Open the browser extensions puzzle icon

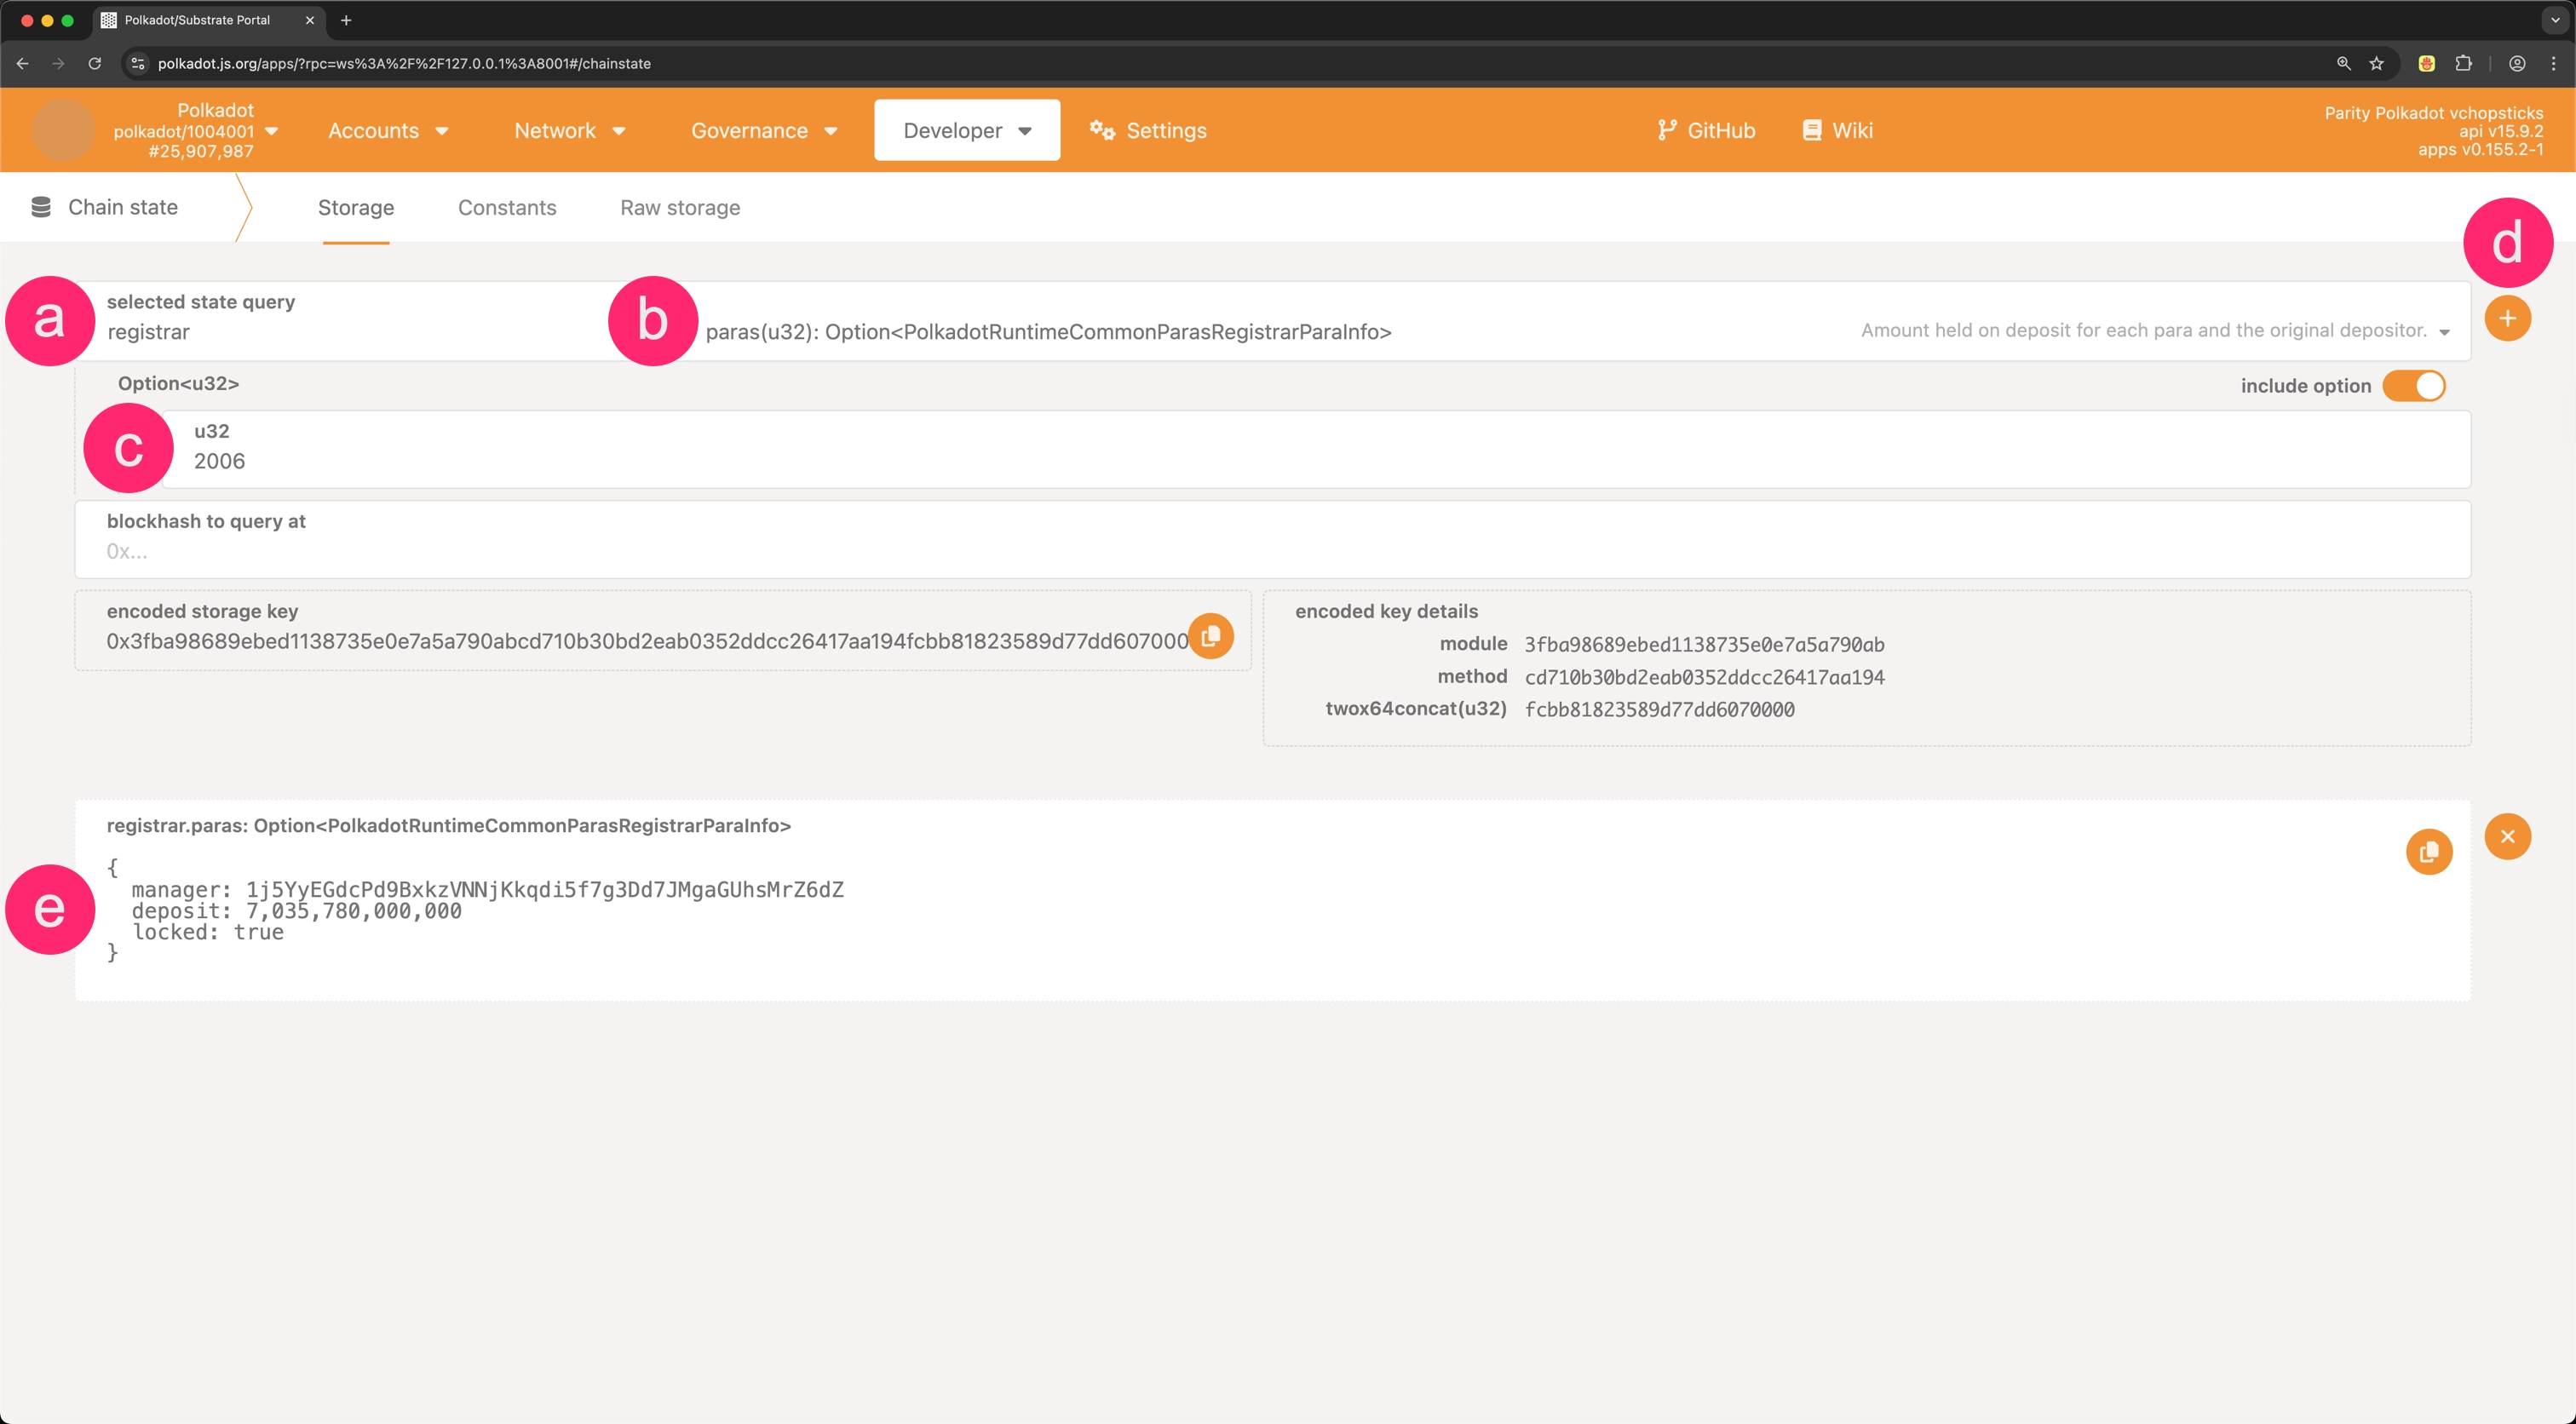point(2463,63)
